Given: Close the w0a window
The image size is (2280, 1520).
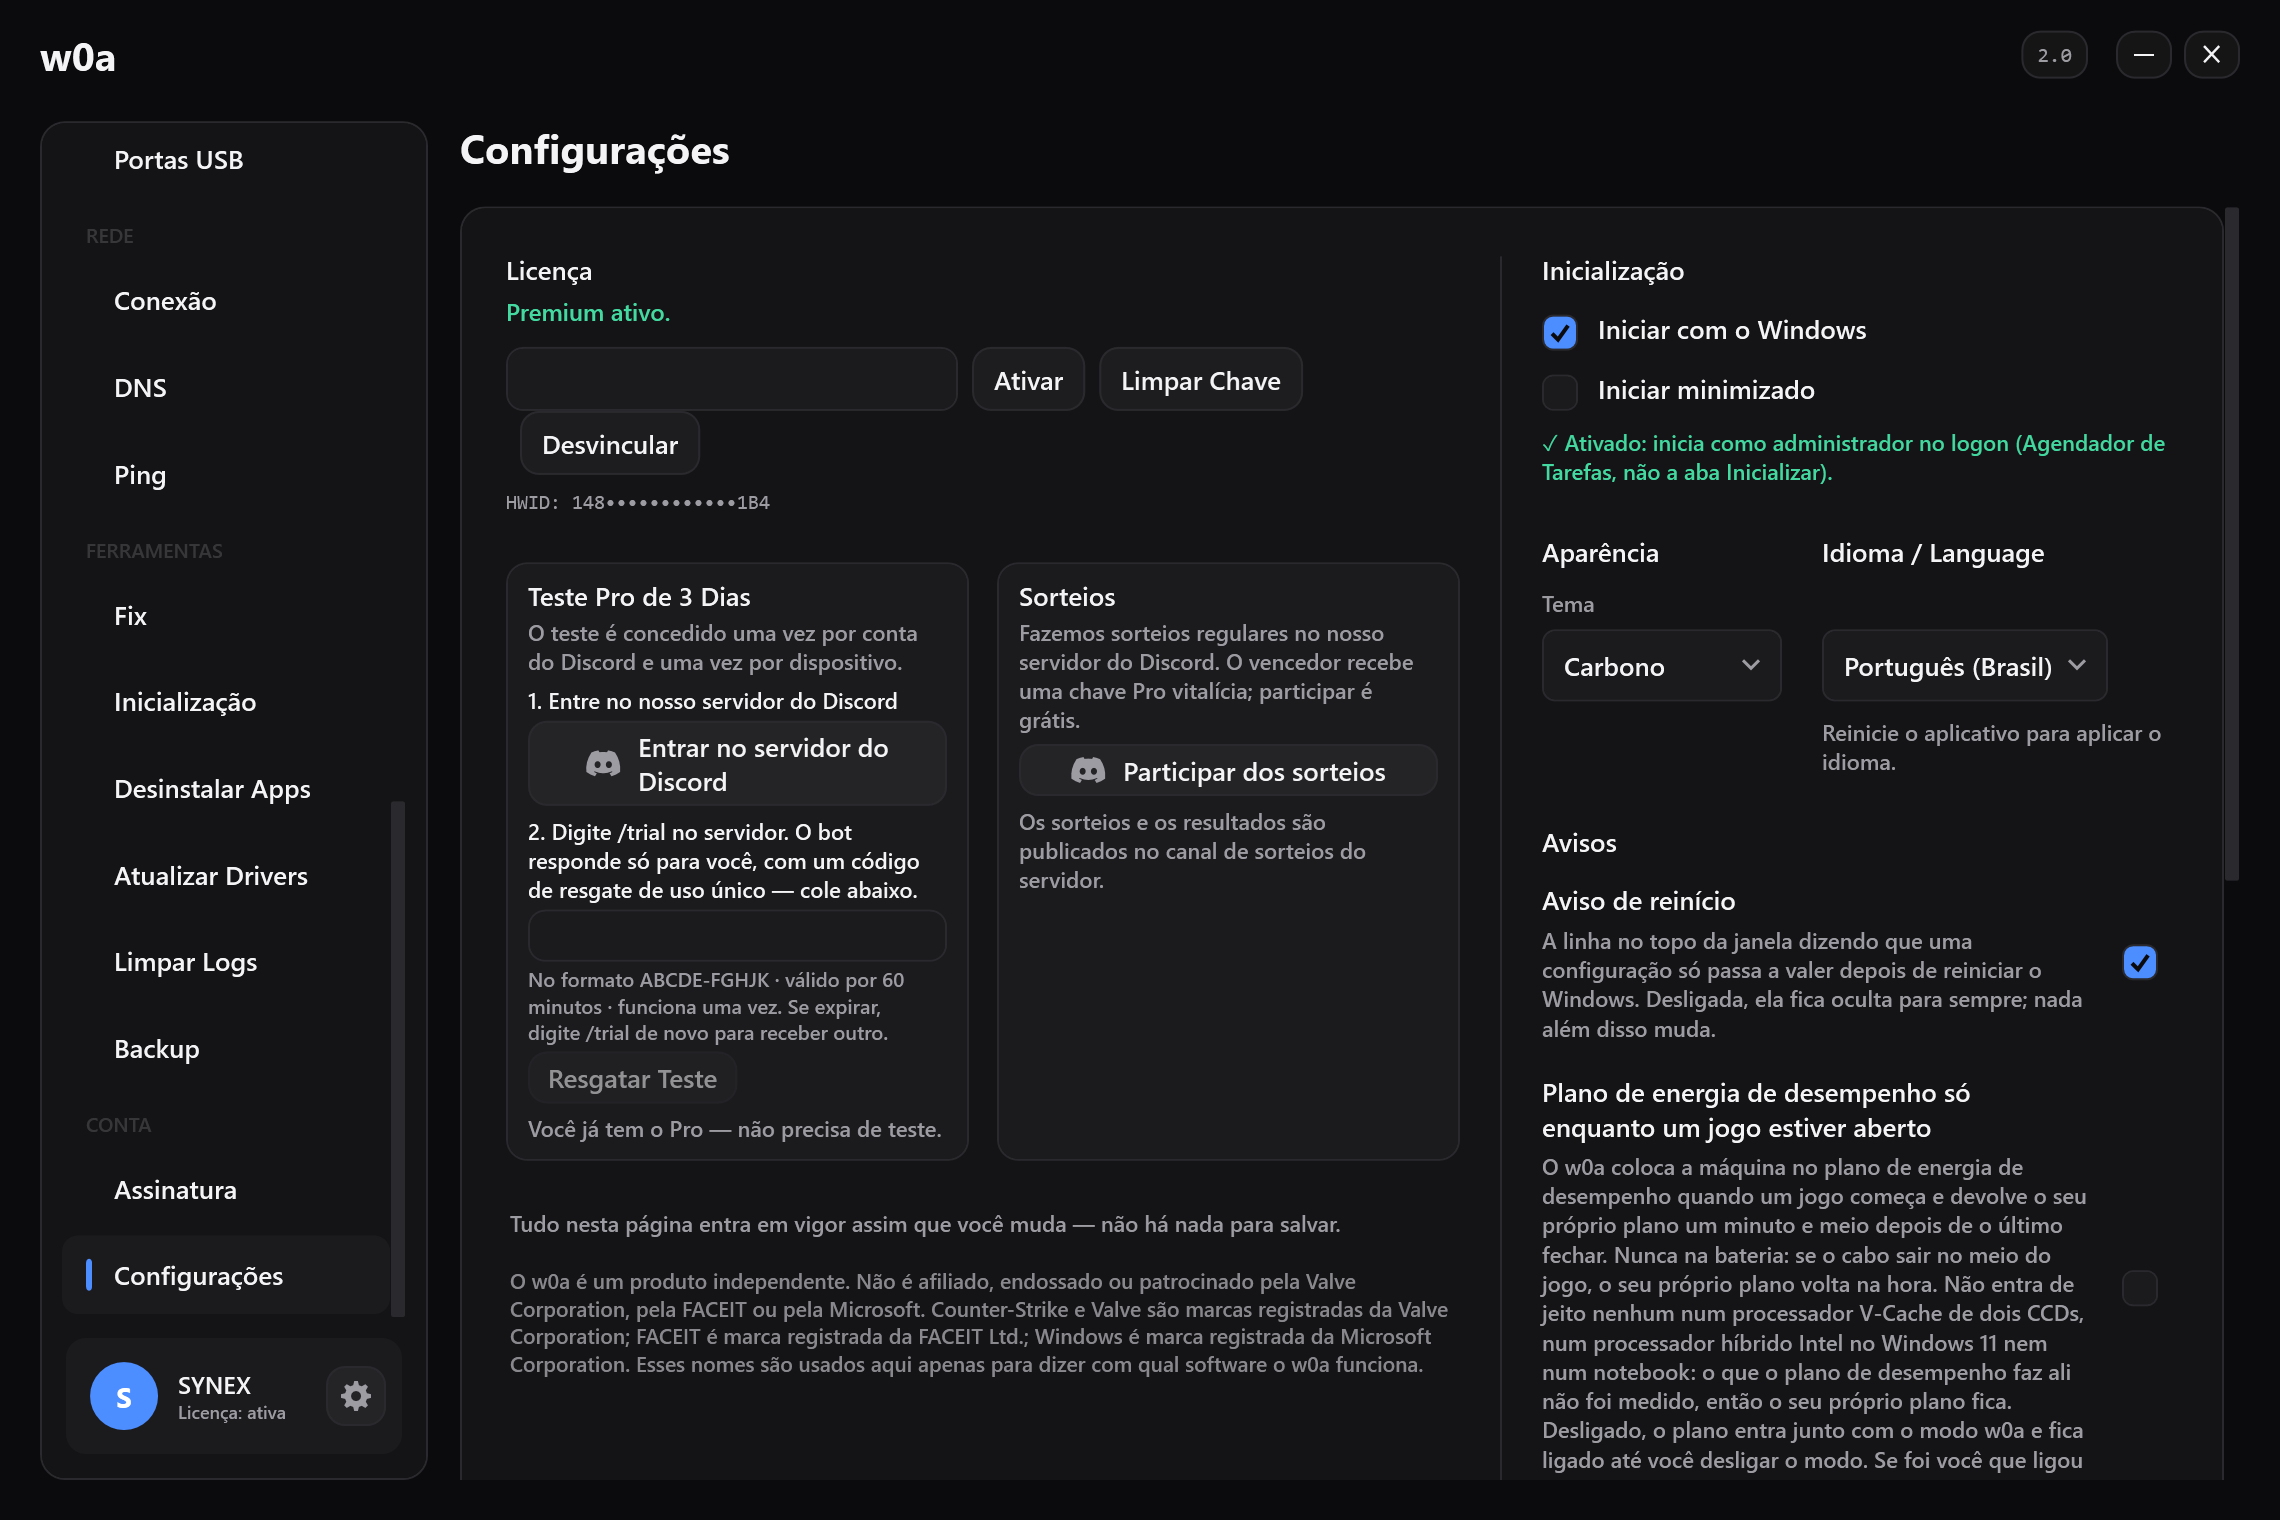Looking at the screenshot, I should click(2211, 55).
